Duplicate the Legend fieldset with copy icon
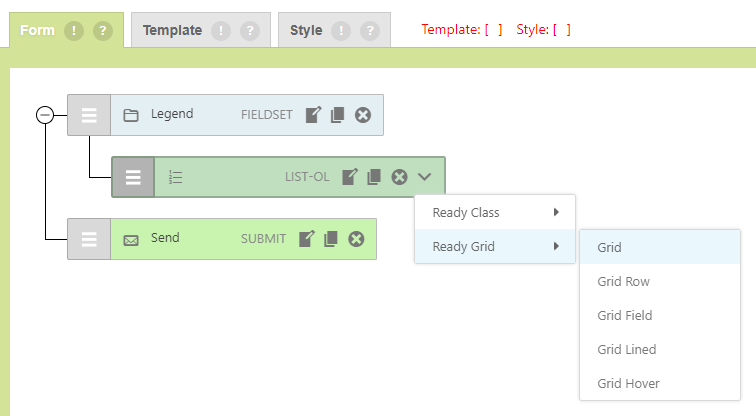The image size is (756, 416). [x=338, y=115]
